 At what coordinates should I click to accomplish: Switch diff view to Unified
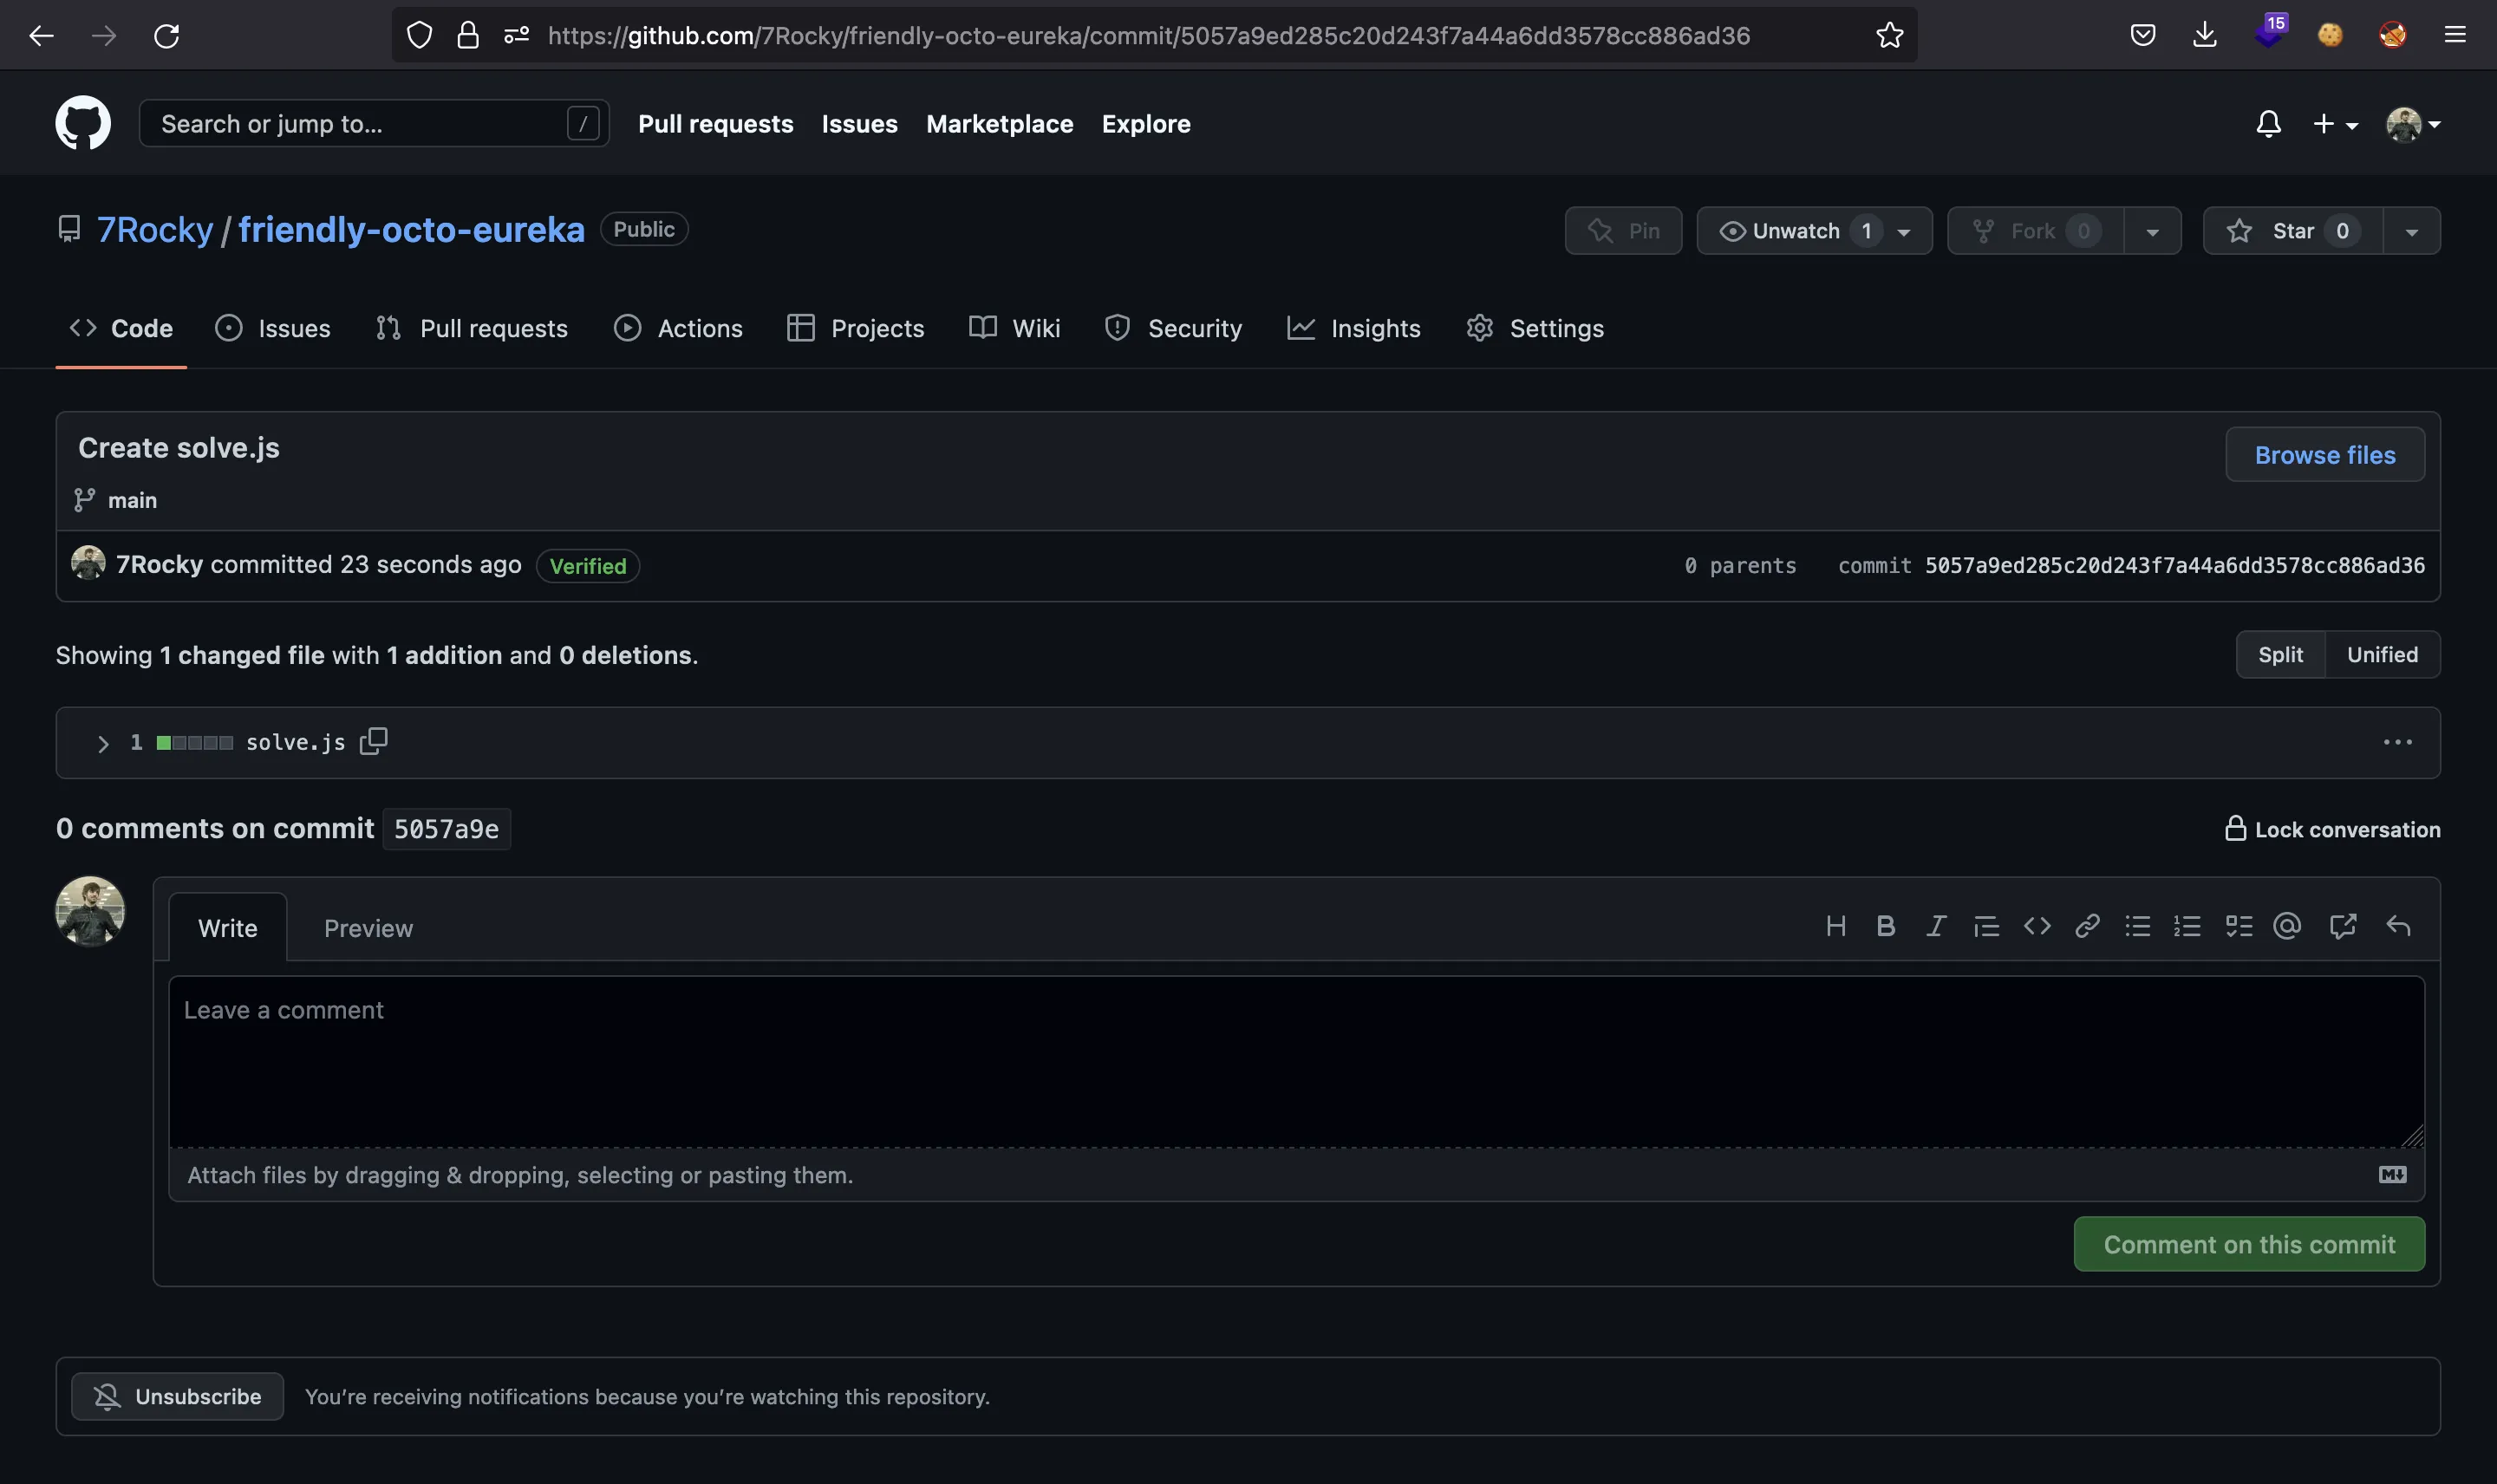click(x=2382, y=655)
